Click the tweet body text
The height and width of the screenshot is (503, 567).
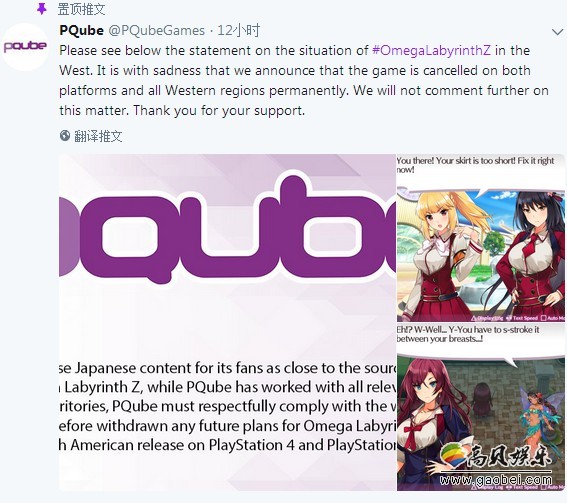[304, 80]
